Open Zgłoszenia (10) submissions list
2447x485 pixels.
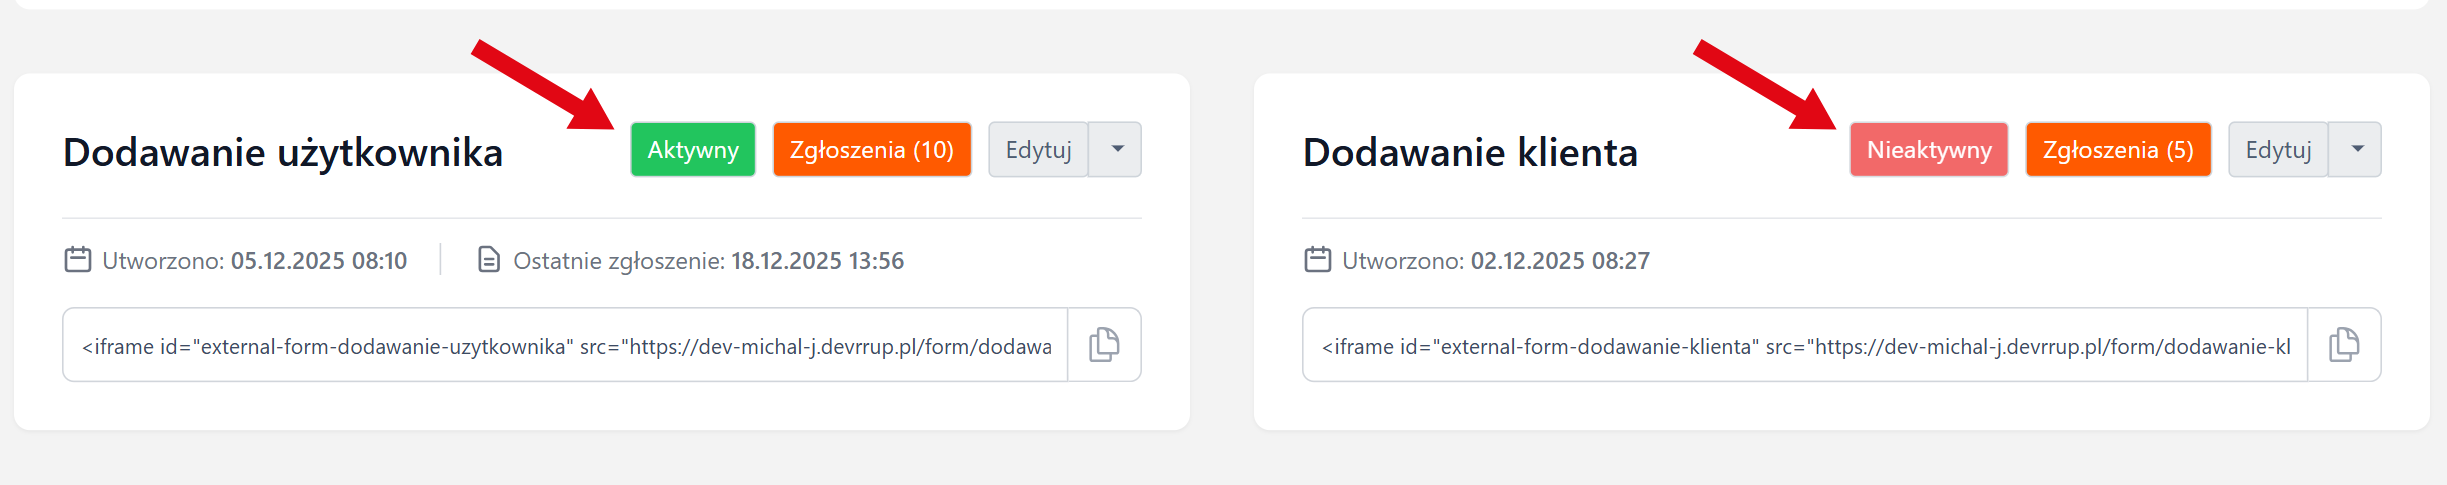pos(872,150)
